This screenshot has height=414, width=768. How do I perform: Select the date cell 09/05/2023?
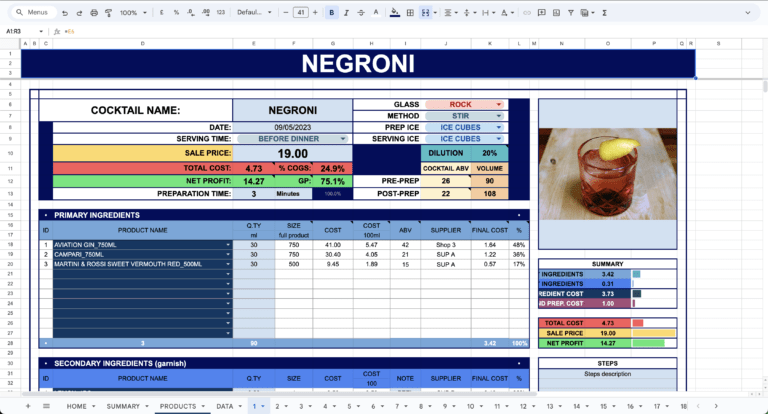point(292,127)
